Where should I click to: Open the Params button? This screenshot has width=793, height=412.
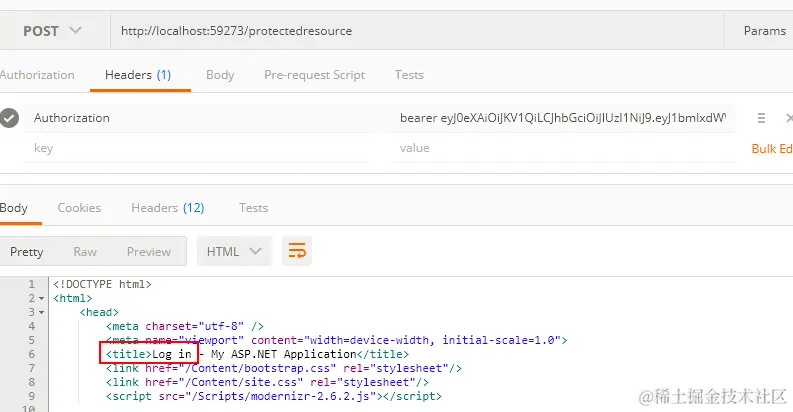tap(764, 31)
